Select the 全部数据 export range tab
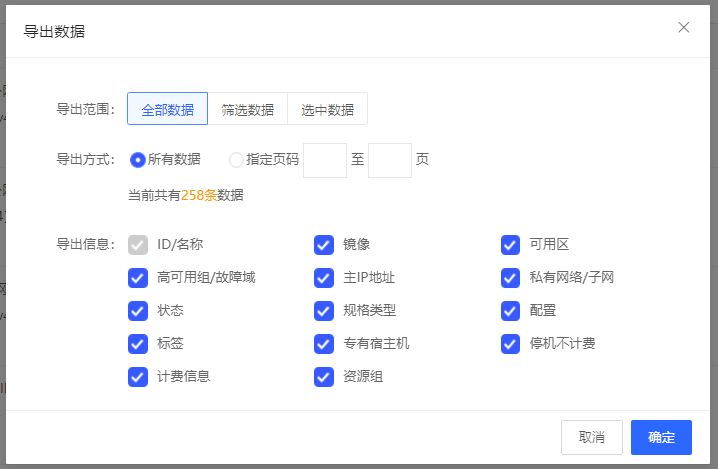Image resolution: width=718 pixels, height=469 pixels. [168, 109]
